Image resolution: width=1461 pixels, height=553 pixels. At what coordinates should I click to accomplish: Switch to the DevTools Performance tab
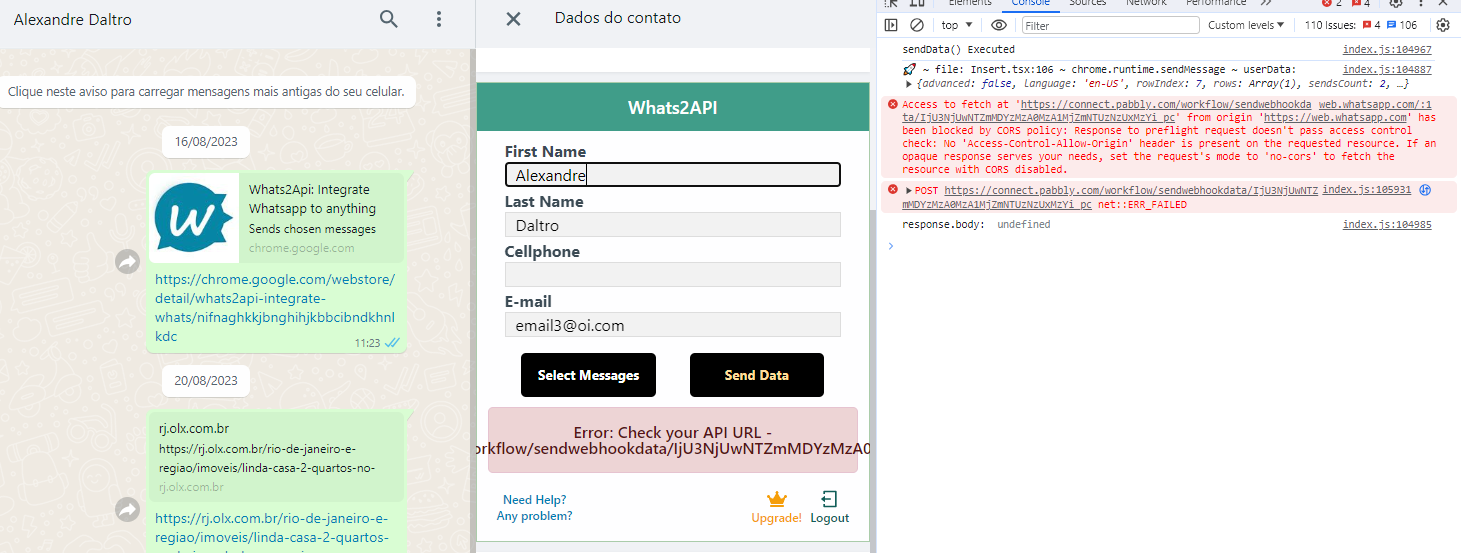[x=1215, y=3]
